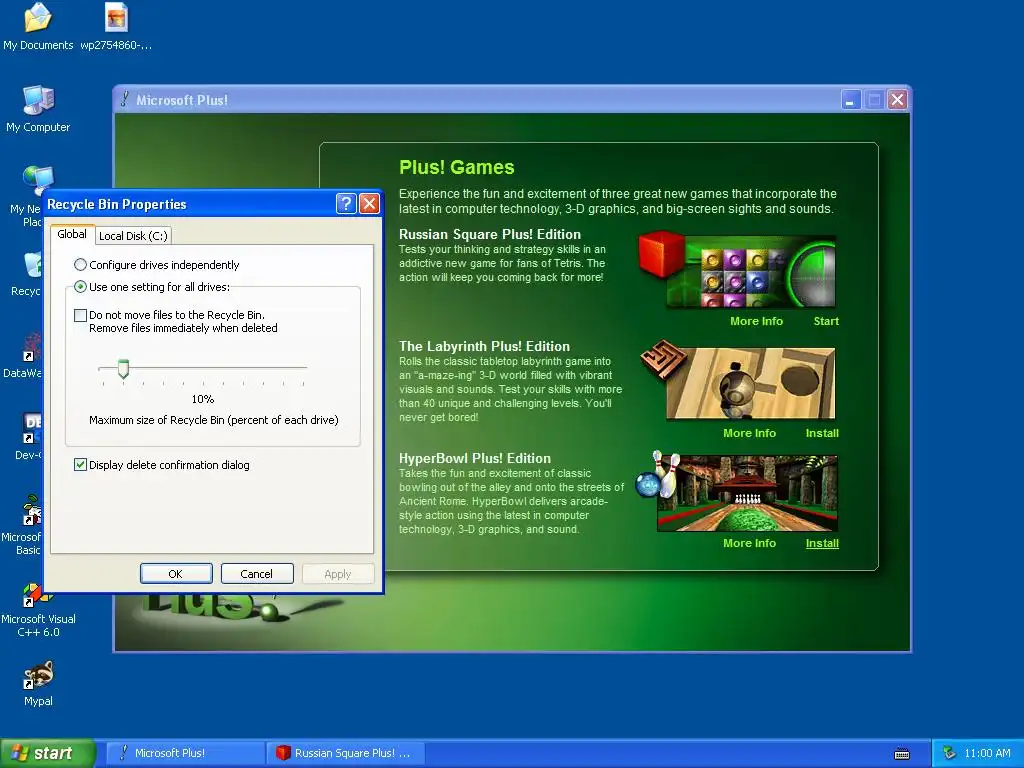Uncheck Display delete confirmation dialog

(x=162, y=465)
